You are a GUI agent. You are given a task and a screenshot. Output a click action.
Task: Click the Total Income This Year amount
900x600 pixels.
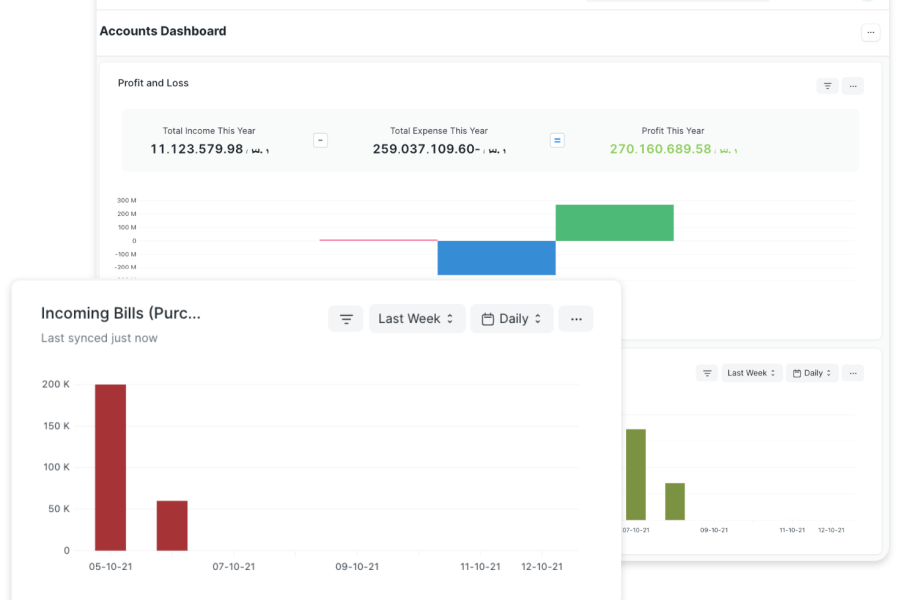197,149
